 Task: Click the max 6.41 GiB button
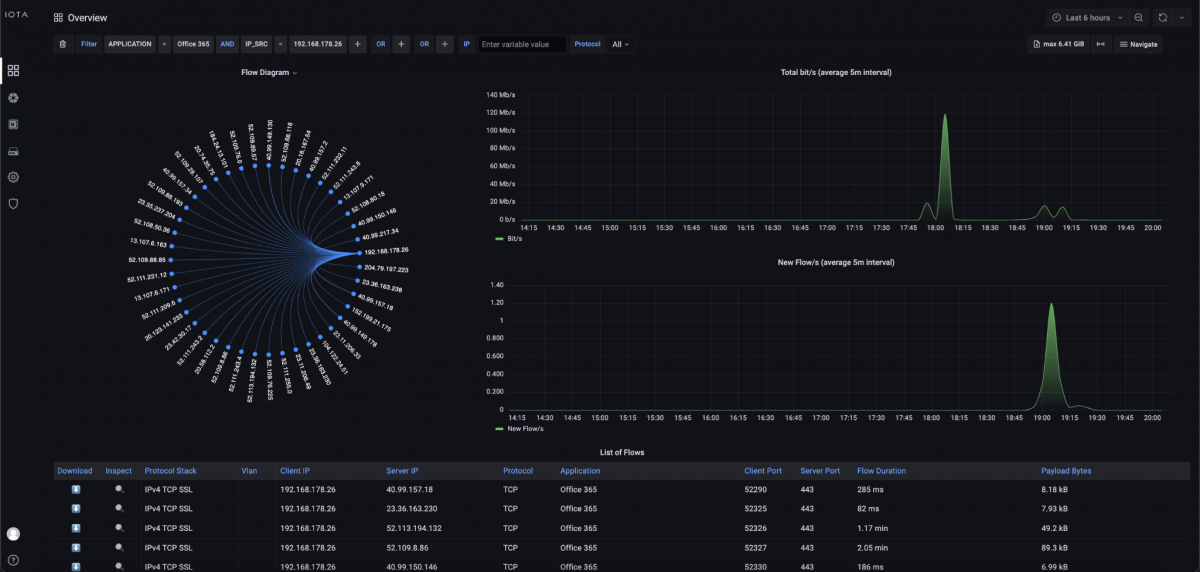pyautogui.click(x=1058, y=44)
